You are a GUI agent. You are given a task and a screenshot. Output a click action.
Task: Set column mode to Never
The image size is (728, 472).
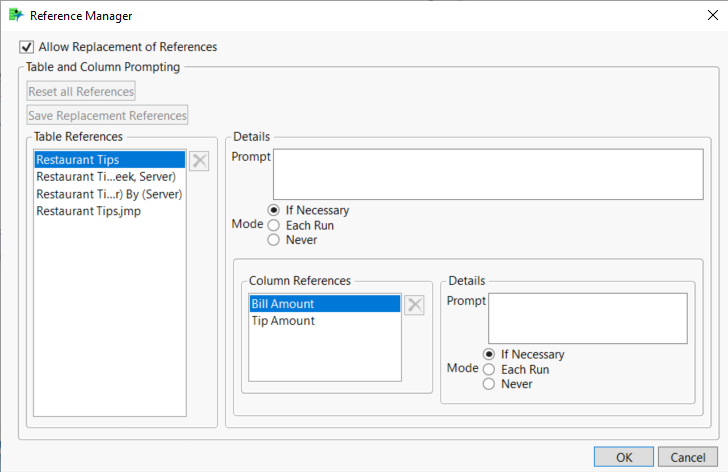pyautogui.click(x=489, y=384)
